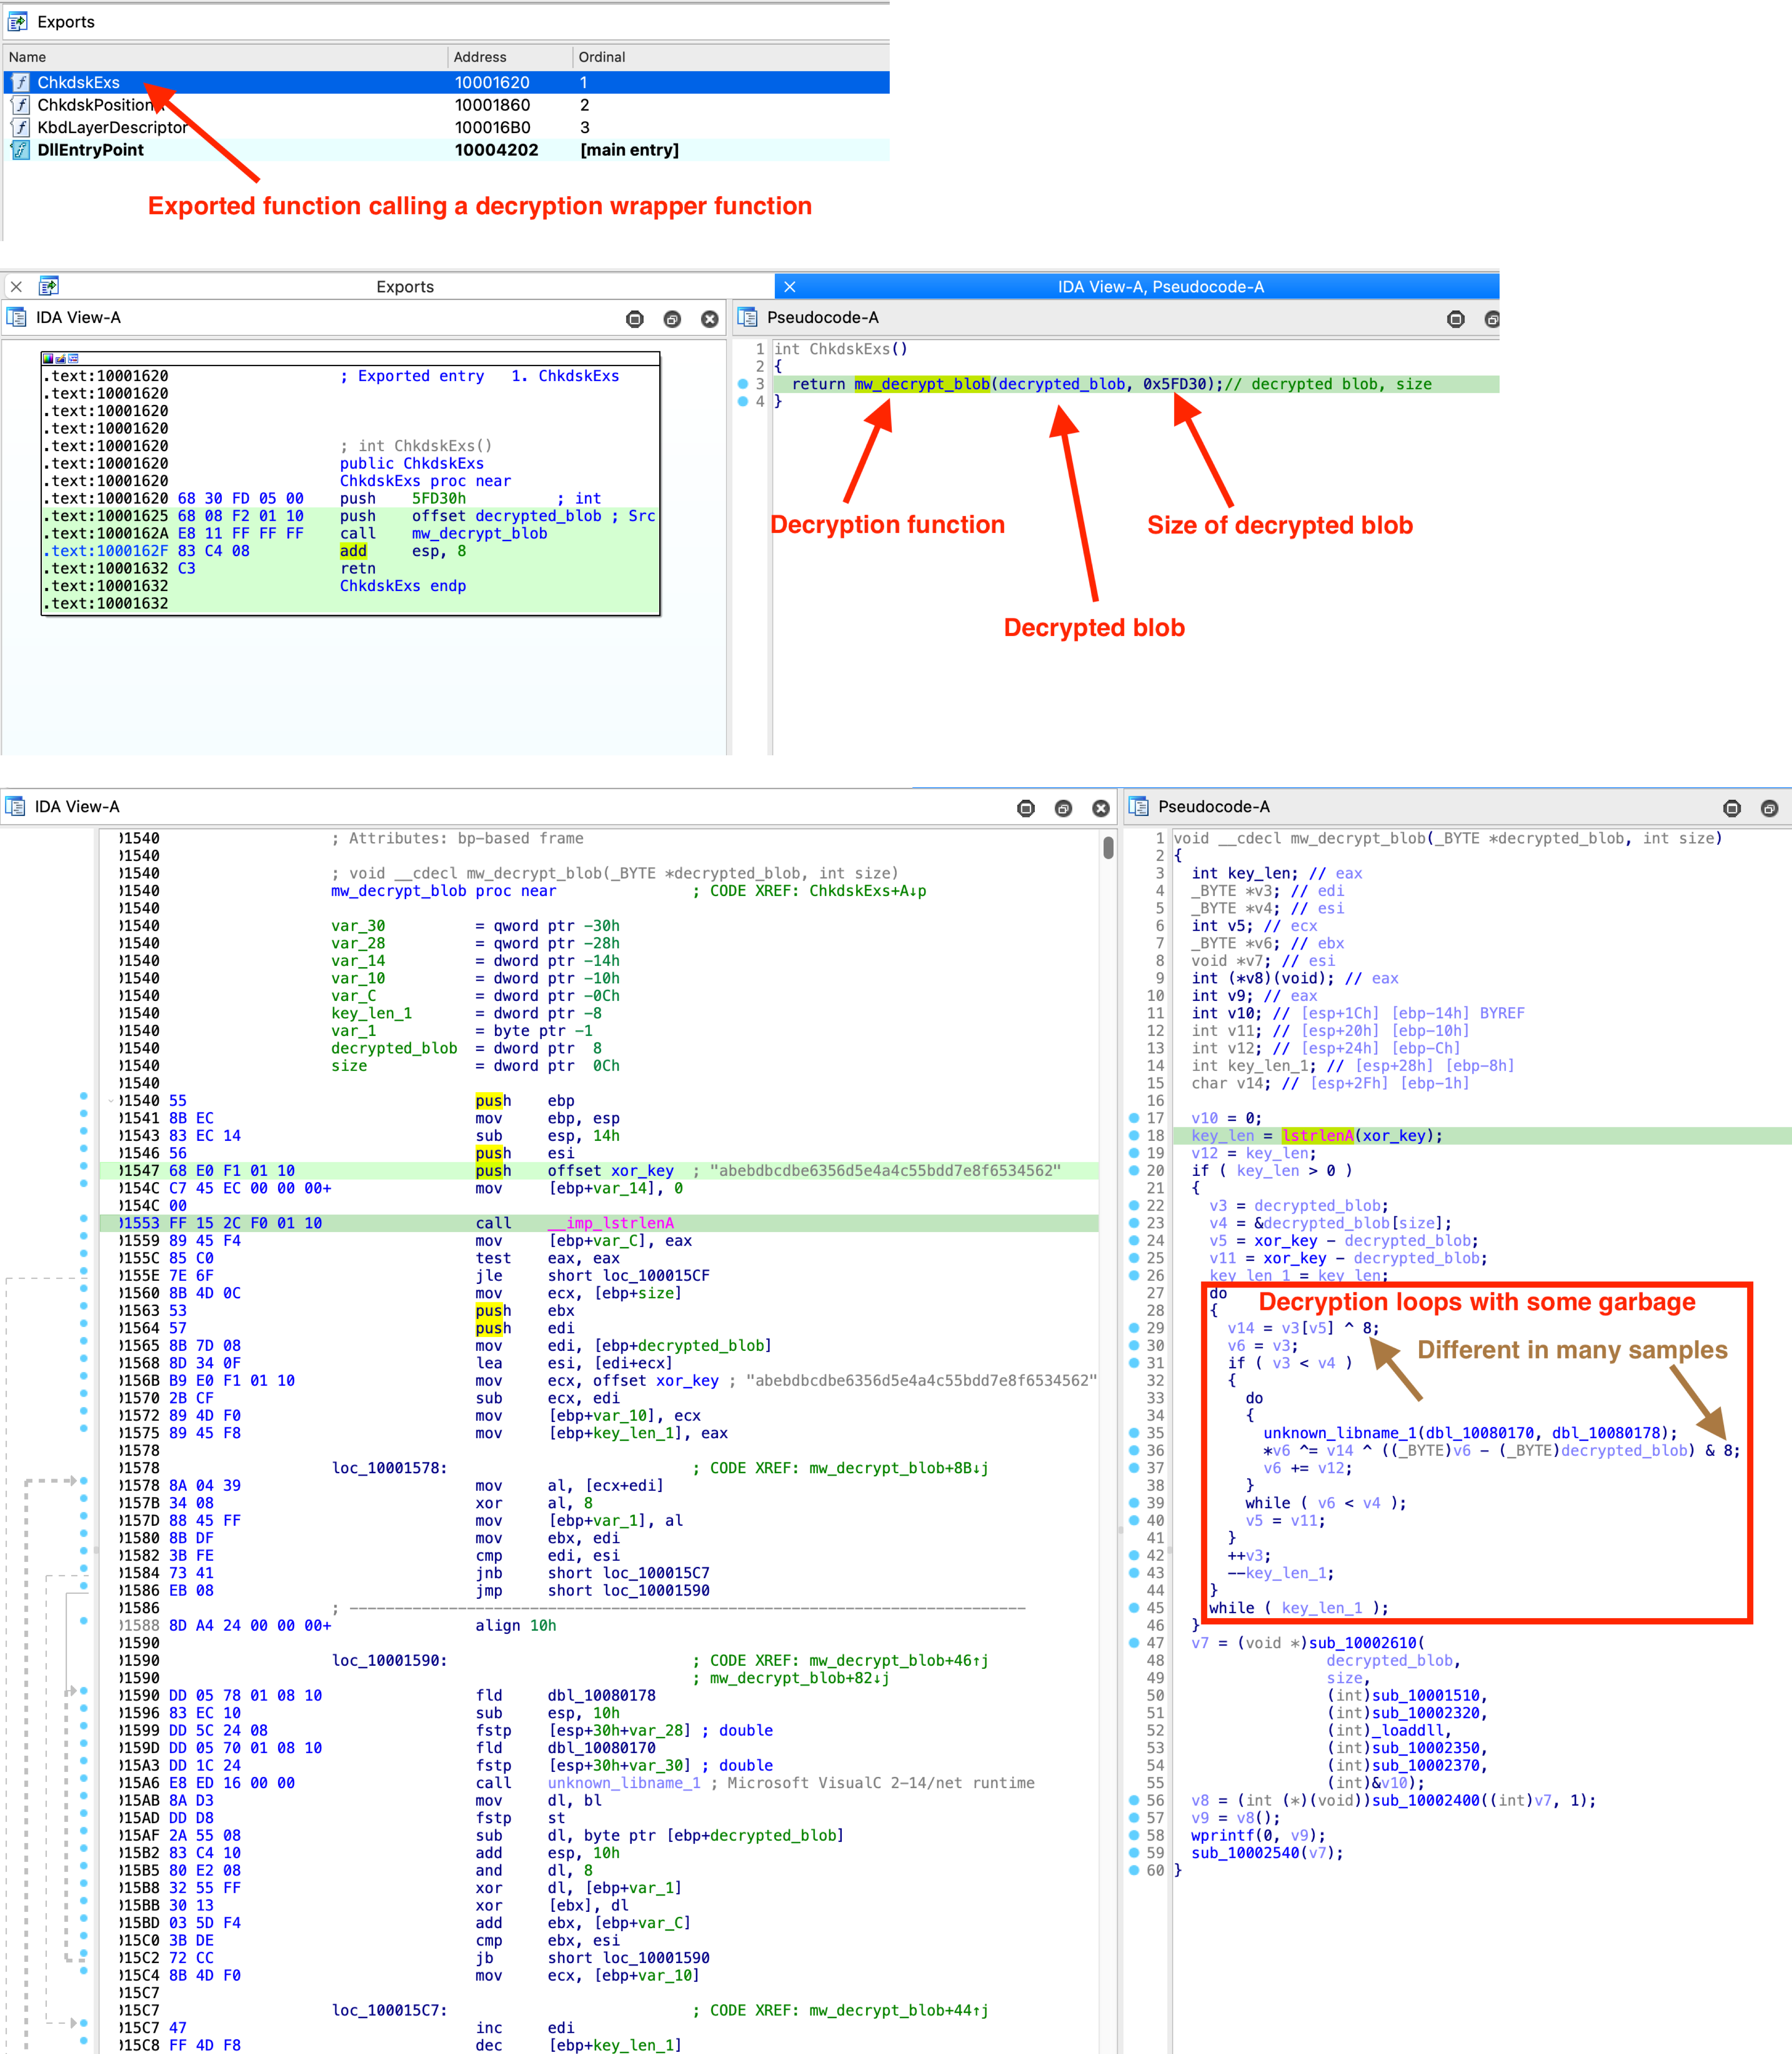Select the IDA View-A, Pseudocode-A tab
The height and width of the screenshot is (2054, 1792).
coord(1160,287)
